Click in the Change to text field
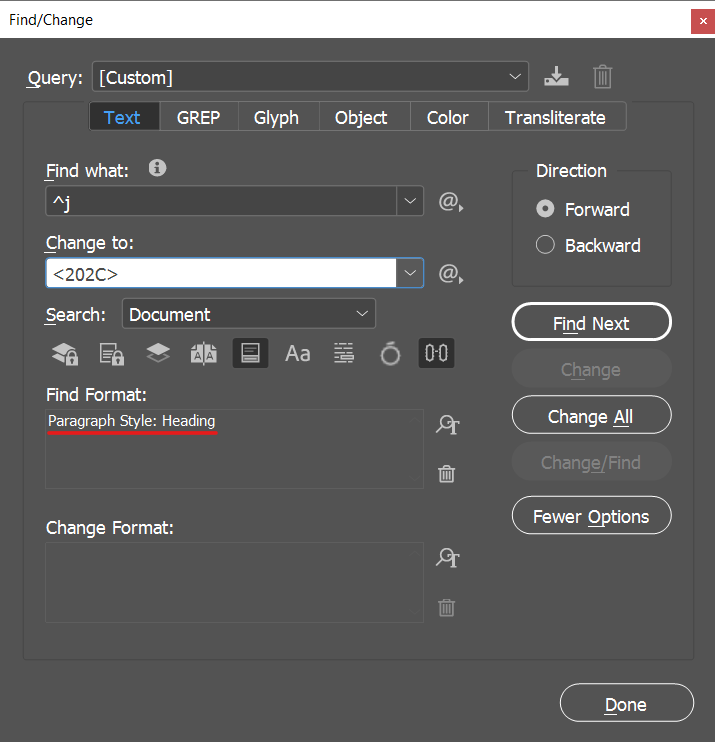Image resolution: width=715 pixels, height=742 pixels. coord(221,273)
